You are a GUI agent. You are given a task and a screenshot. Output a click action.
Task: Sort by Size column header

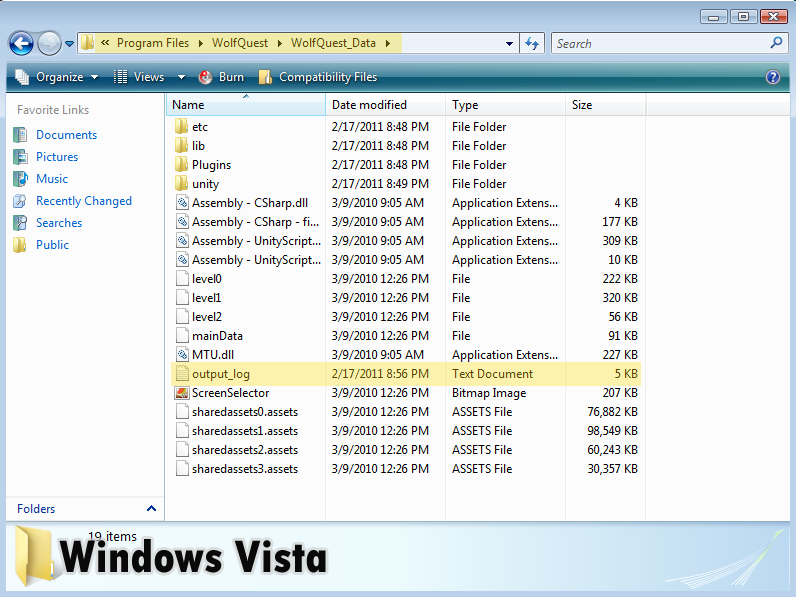(606, 105)
